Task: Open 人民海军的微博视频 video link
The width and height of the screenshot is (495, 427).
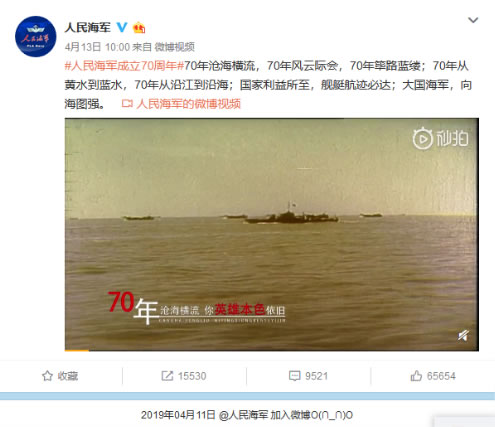Action: [188, 104]
